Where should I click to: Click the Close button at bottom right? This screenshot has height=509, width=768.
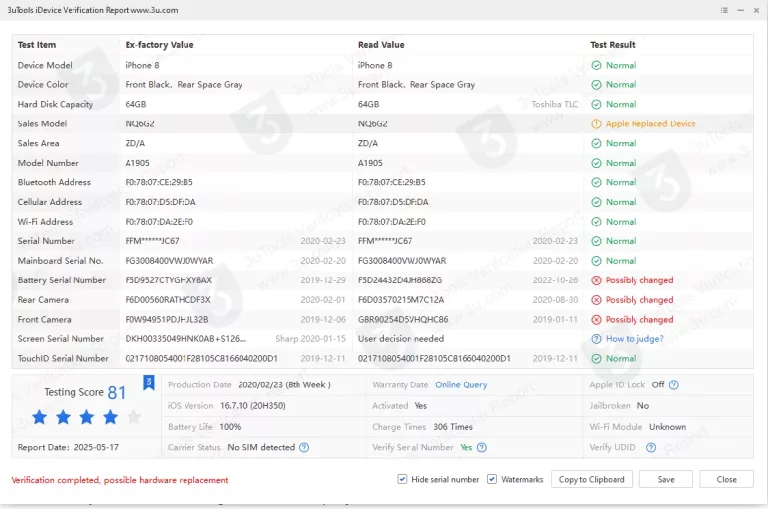pyautogui.click(x=726, y=479)
